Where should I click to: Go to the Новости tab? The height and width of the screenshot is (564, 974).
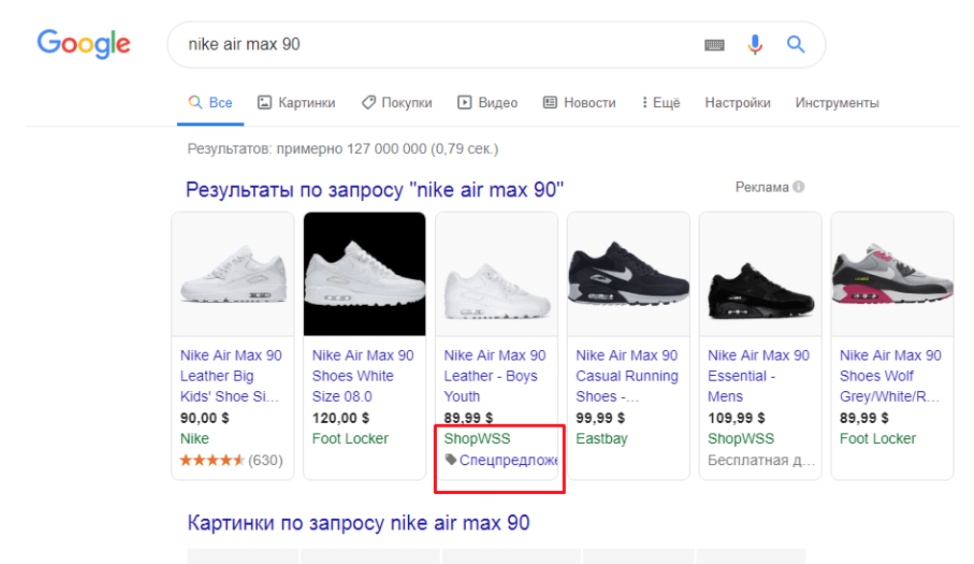579,103
